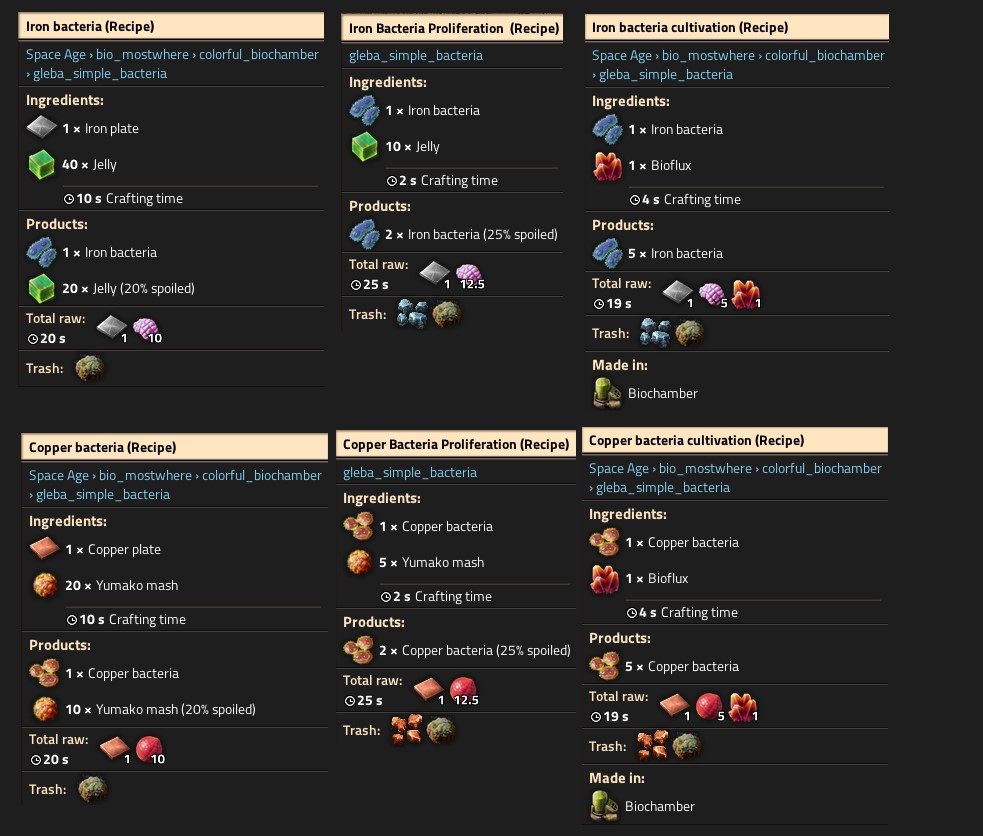Viewport: 983px width, 836px height.
Task: Open Space Age link in Iron bacteria recipe breadcrumb
Action: (56, 55)
